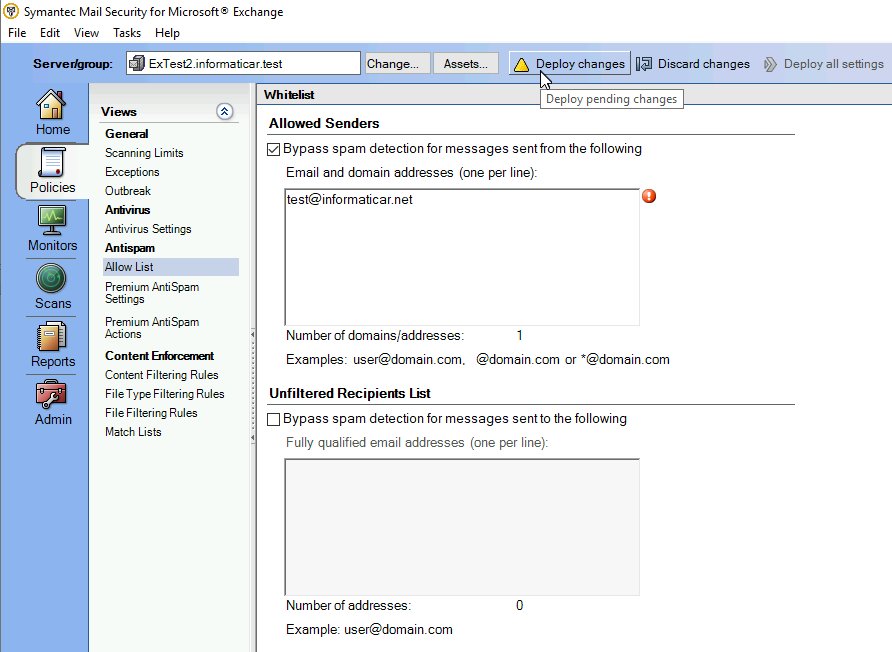Click the Antispam heading in Views

(130, 248)
